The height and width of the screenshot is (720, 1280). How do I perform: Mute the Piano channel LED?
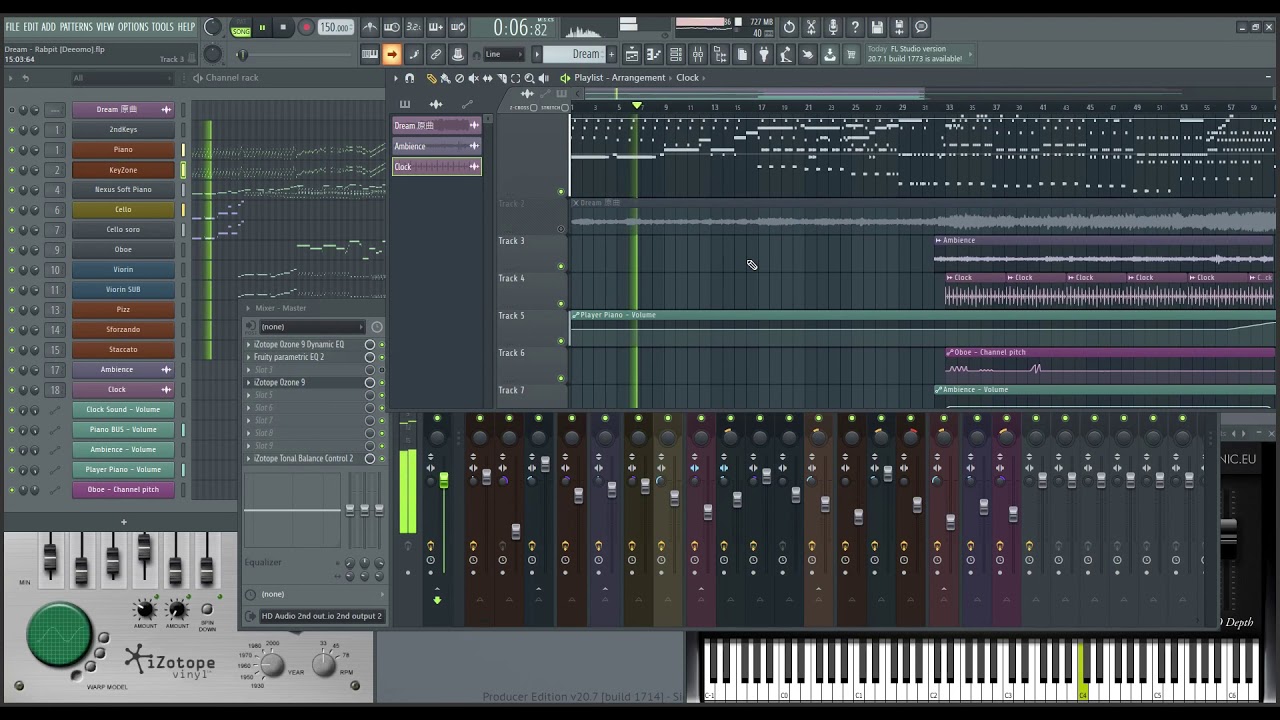tap(11, 149)
